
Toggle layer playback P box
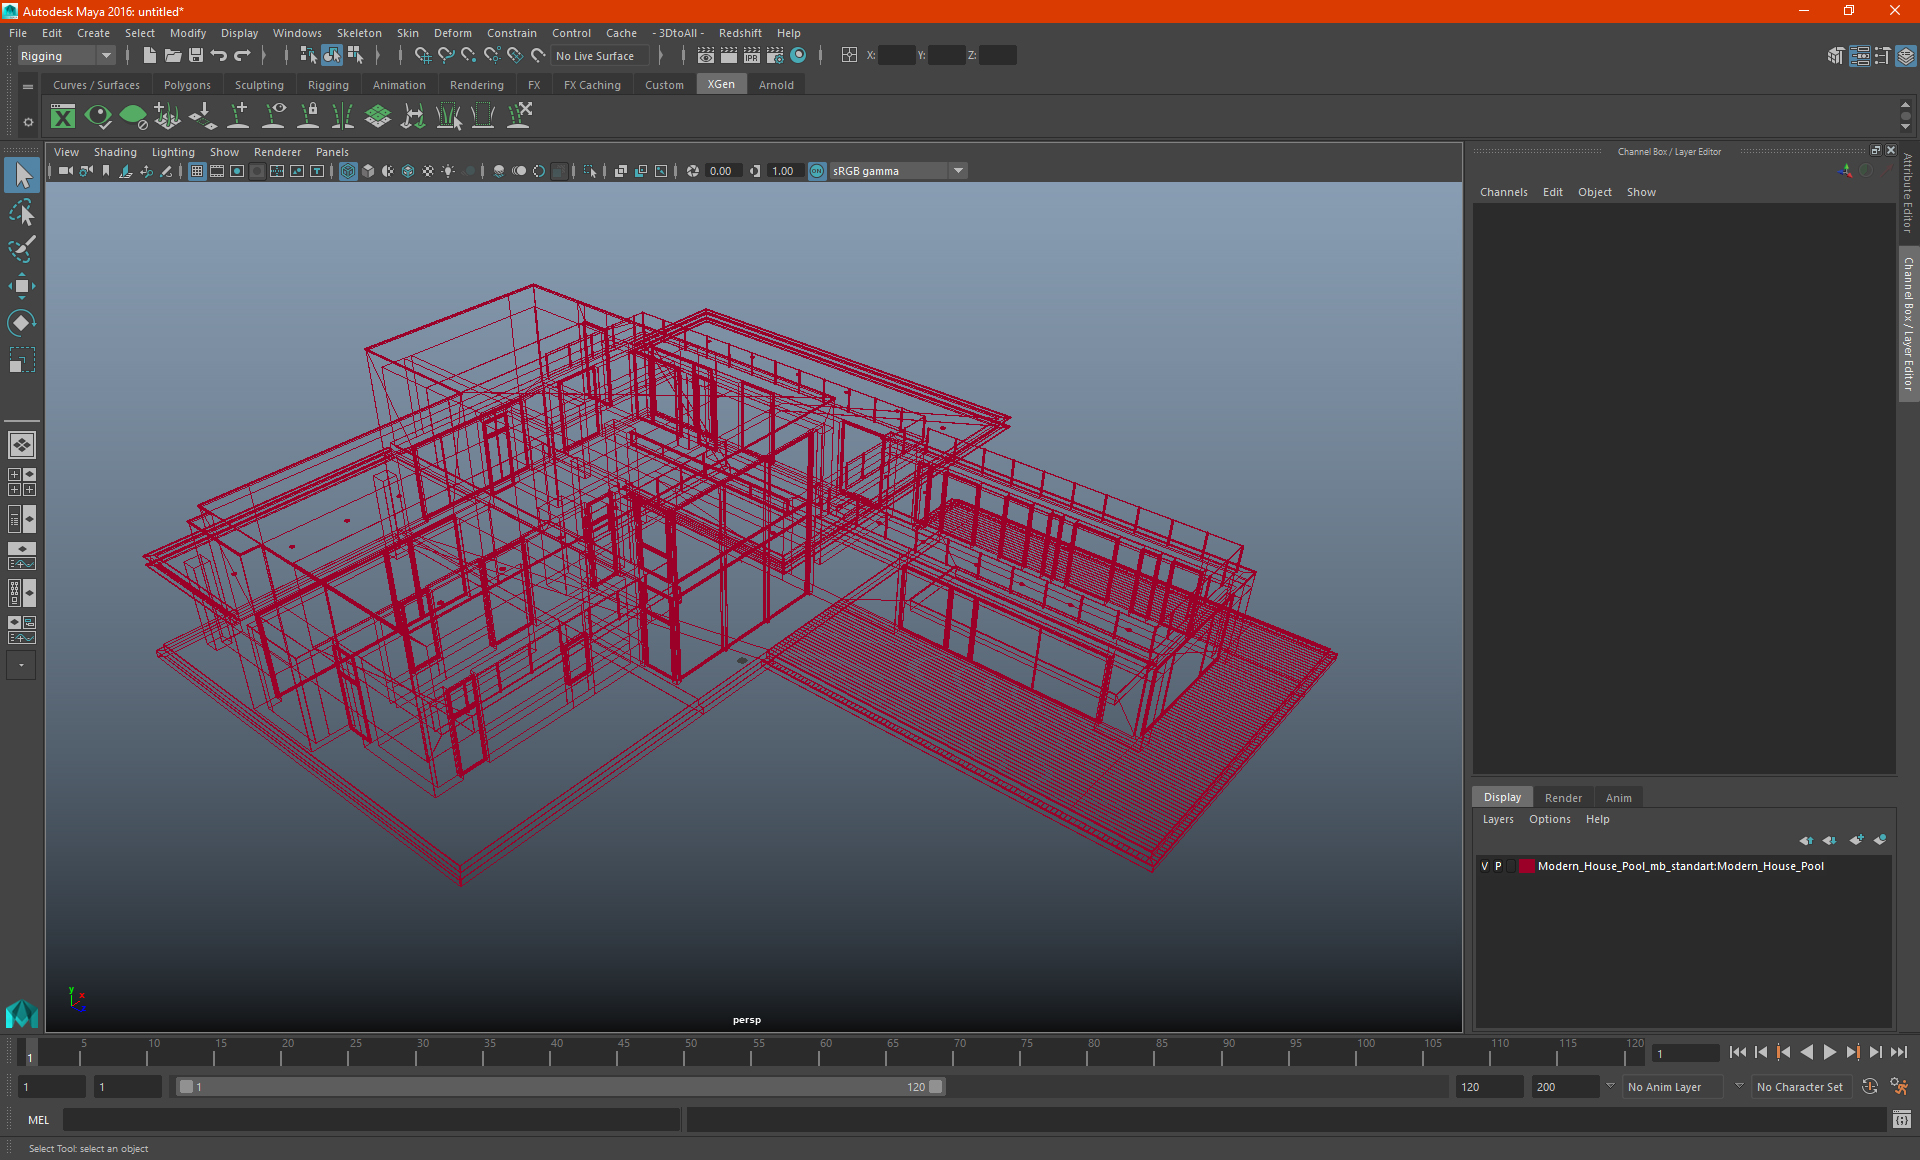point(1498,867)
